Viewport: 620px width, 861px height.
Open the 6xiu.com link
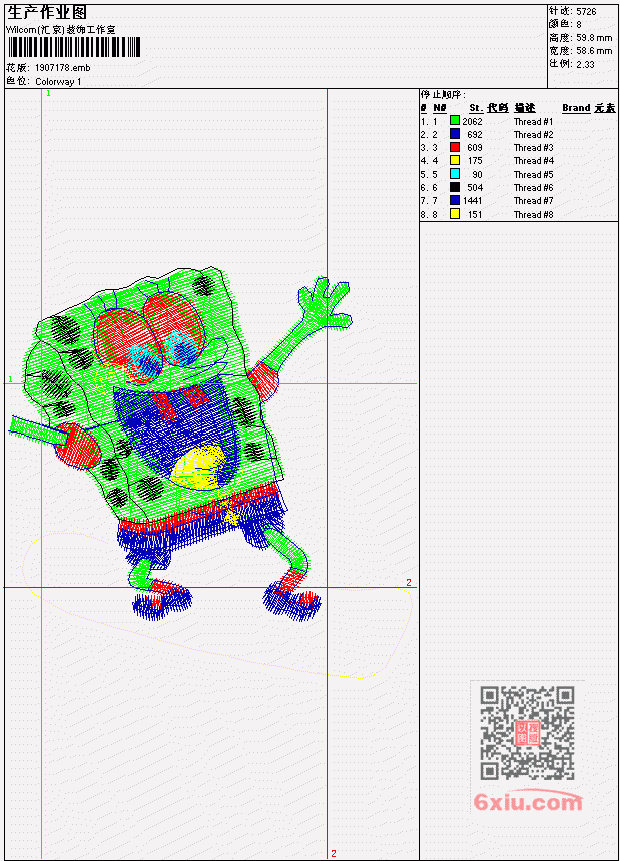click(x=528, y=802)
